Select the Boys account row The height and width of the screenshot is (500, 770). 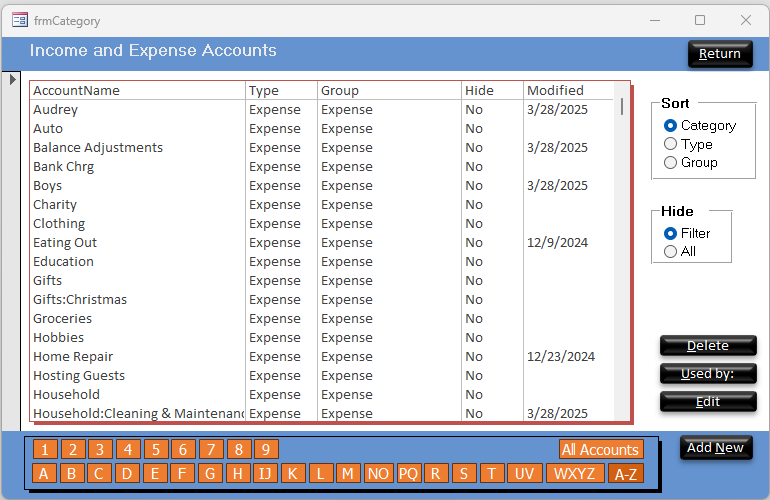322,186
